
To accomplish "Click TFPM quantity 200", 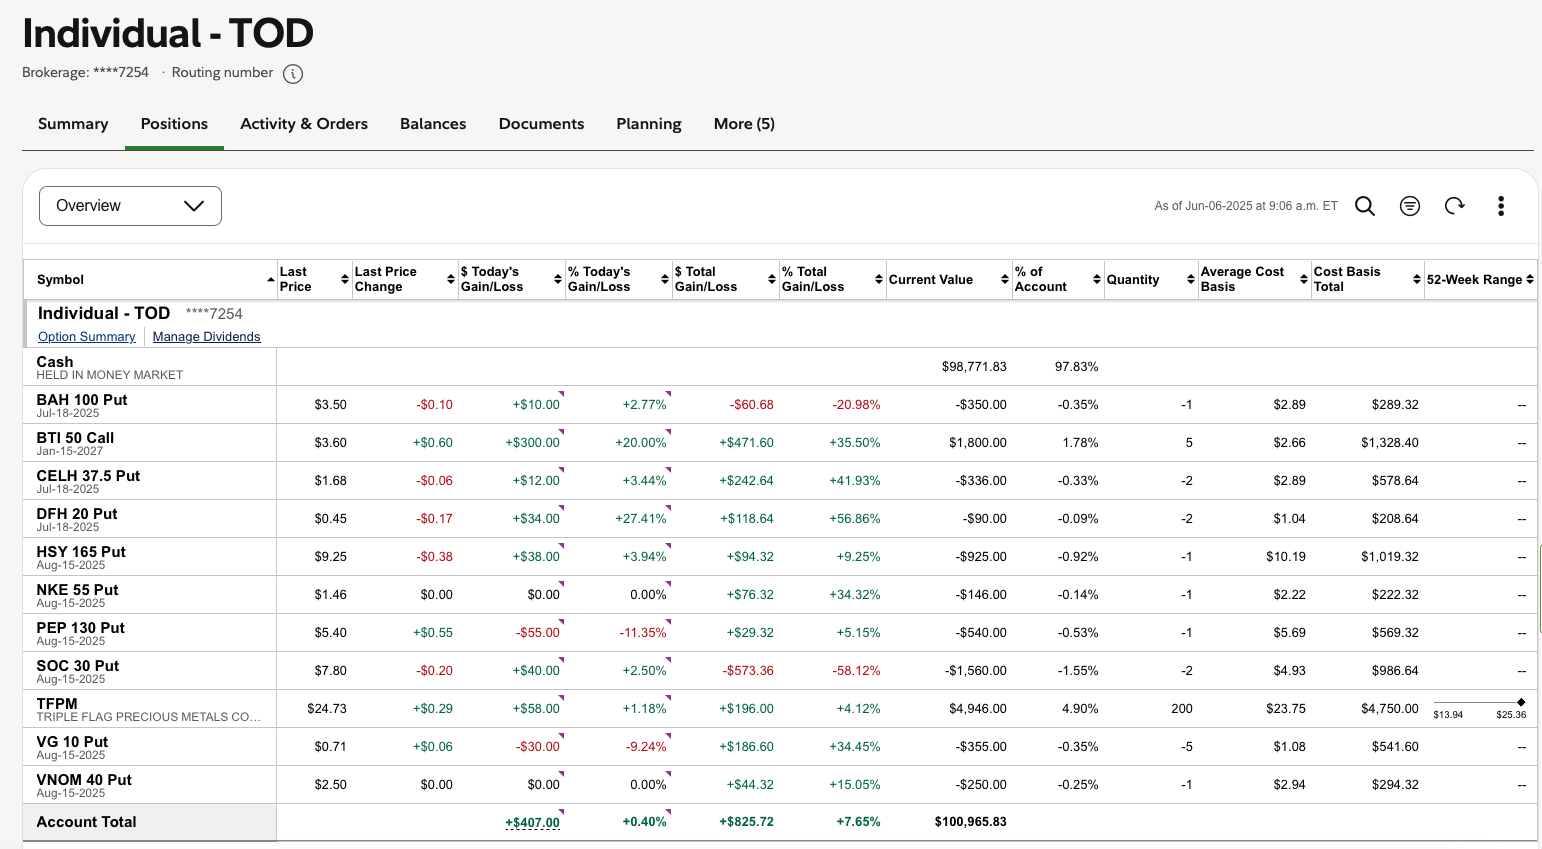I will pos(1182,709).
